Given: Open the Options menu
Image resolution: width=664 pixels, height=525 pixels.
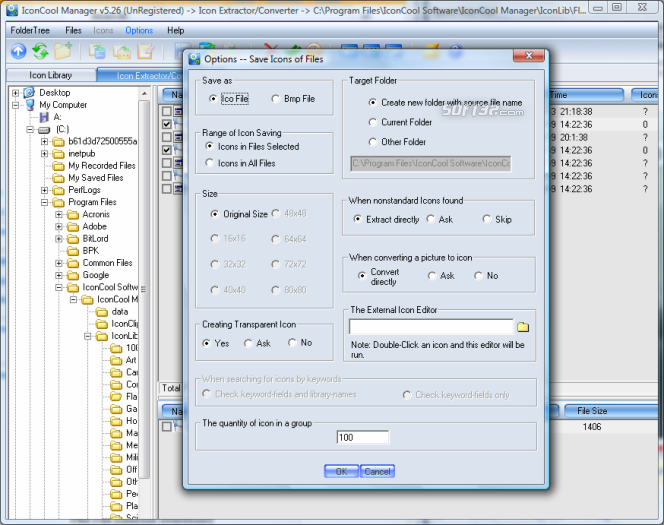Looking at the screenshot, I should click(x=139, y=30).
